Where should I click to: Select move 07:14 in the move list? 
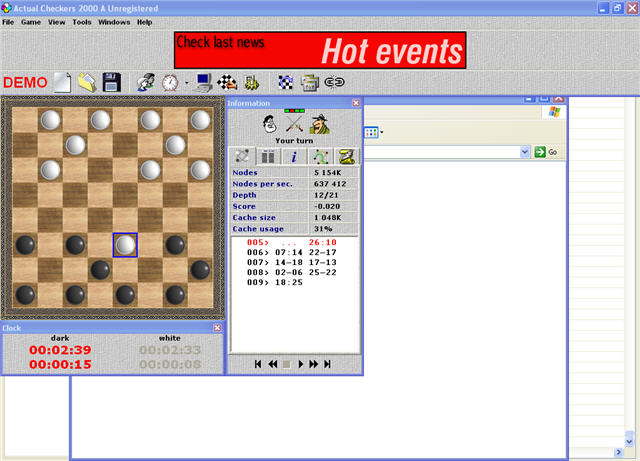pyautogui.click(x=289, y=252)
